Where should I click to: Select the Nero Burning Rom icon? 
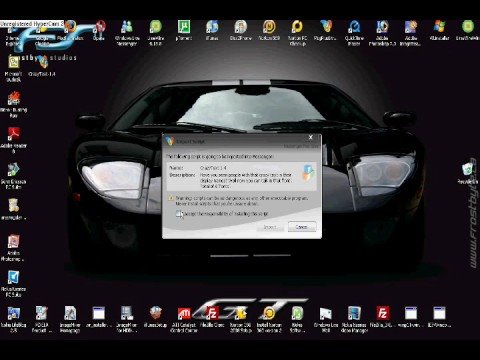pyautogui.click(x=13, y=105)
